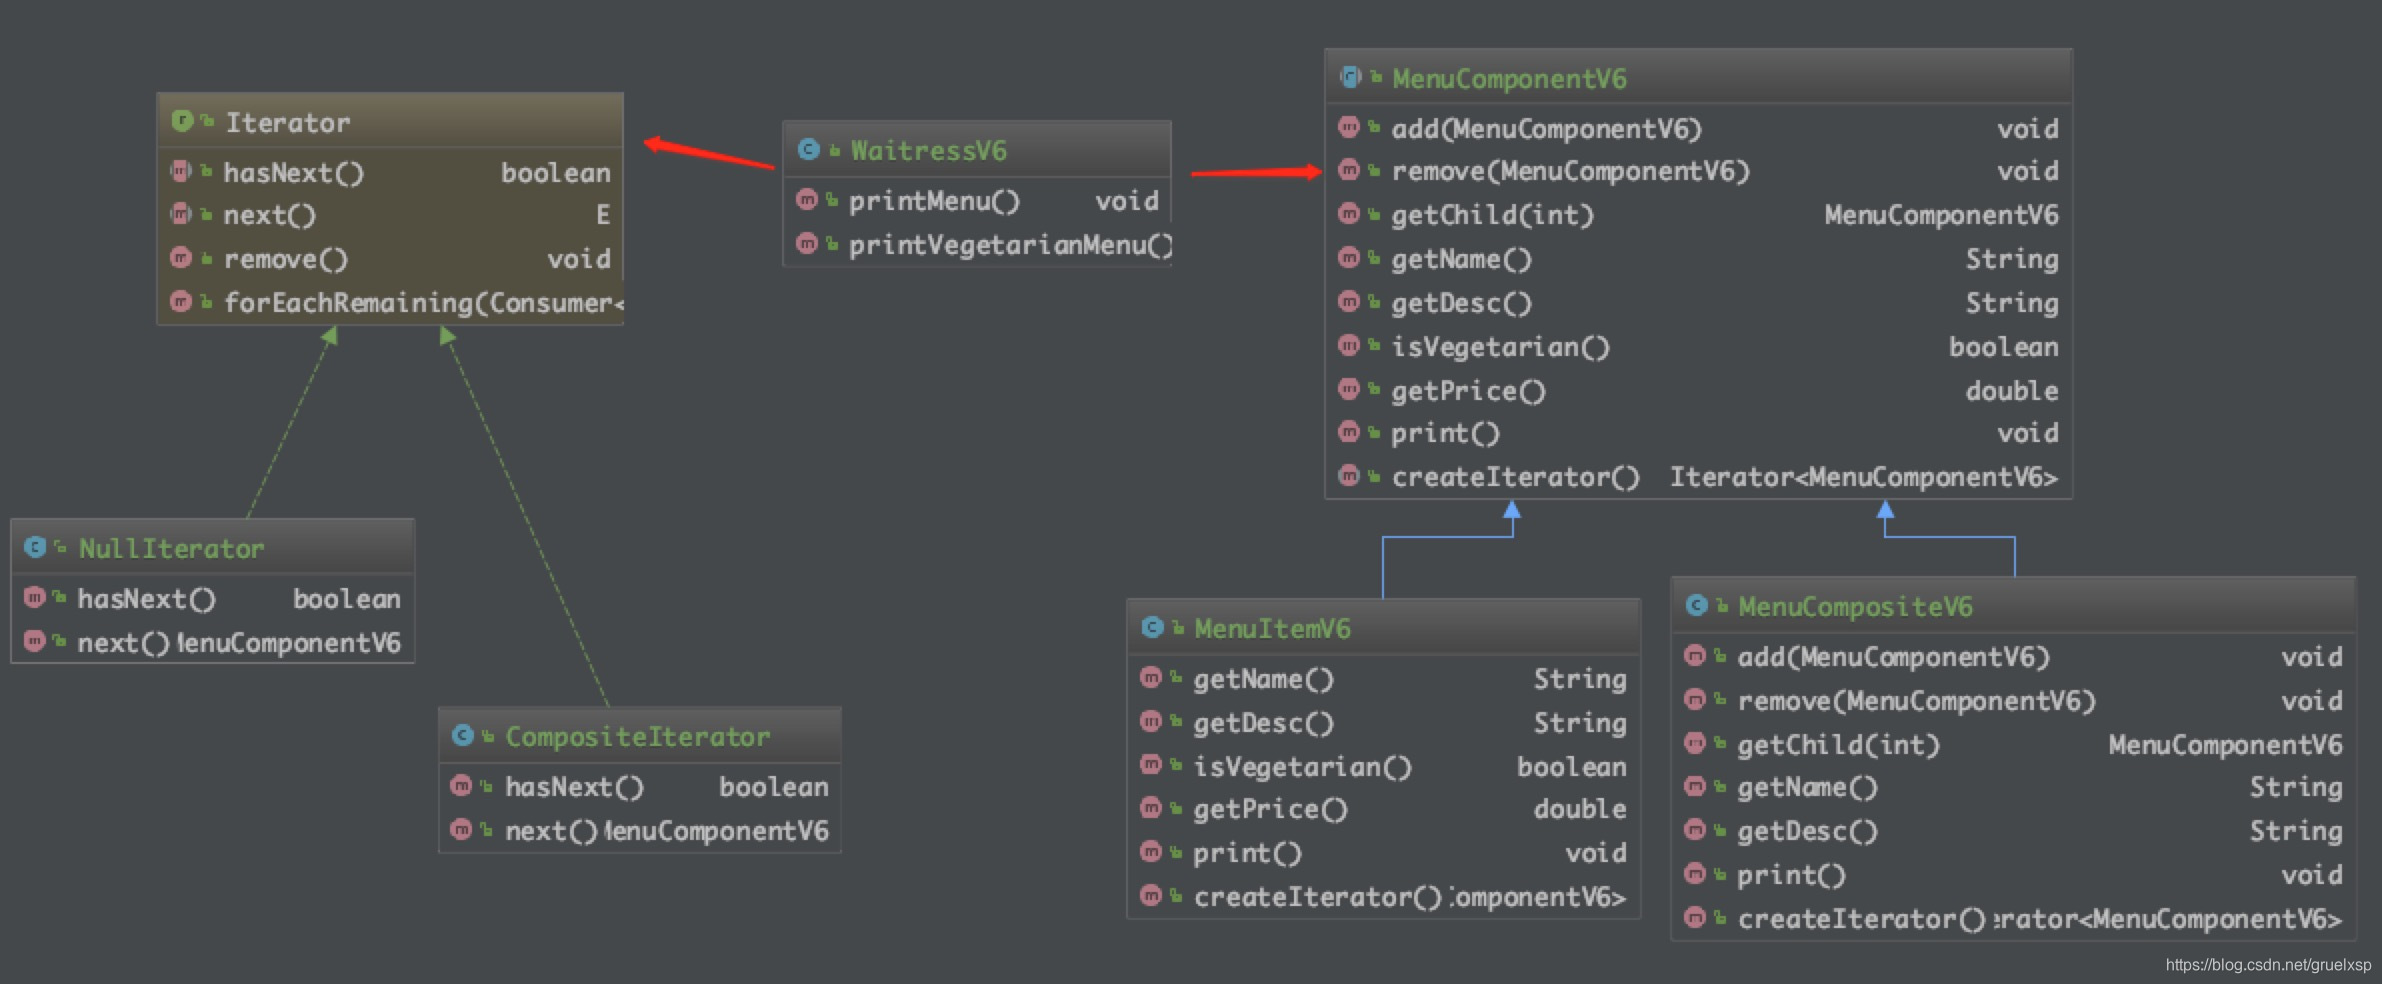Click Iterator<MenuComponentV6> return type in MenuComponentV6
Image resolution: width=2382 pixels, height=984 pixels.
[1864, 477]
